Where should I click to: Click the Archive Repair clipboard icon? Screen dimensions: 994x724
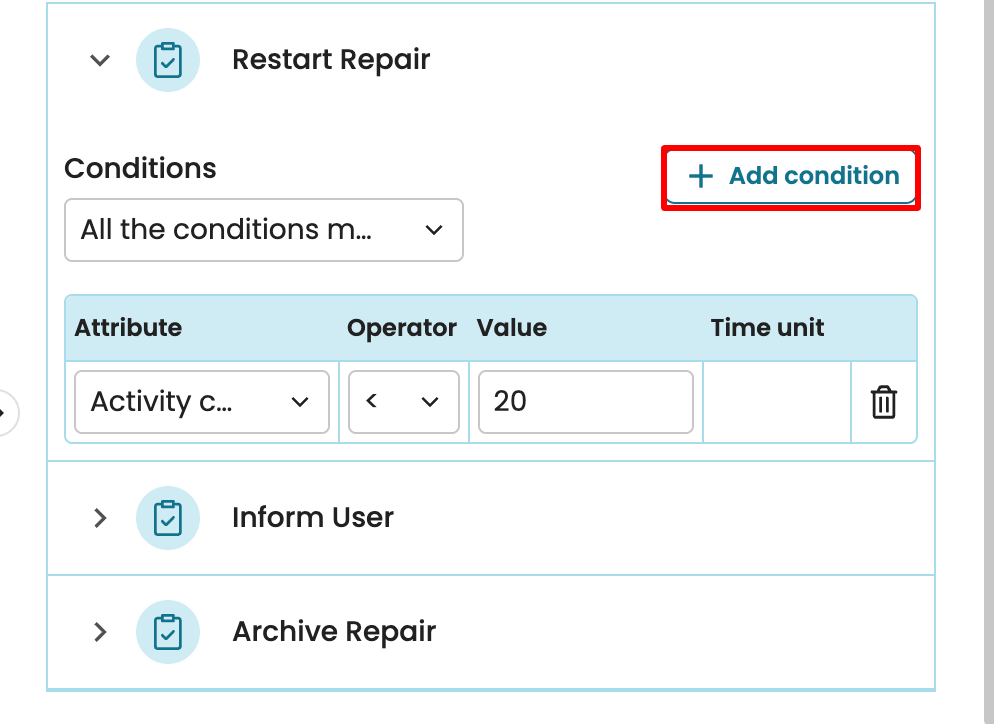(x=168, y=632)
